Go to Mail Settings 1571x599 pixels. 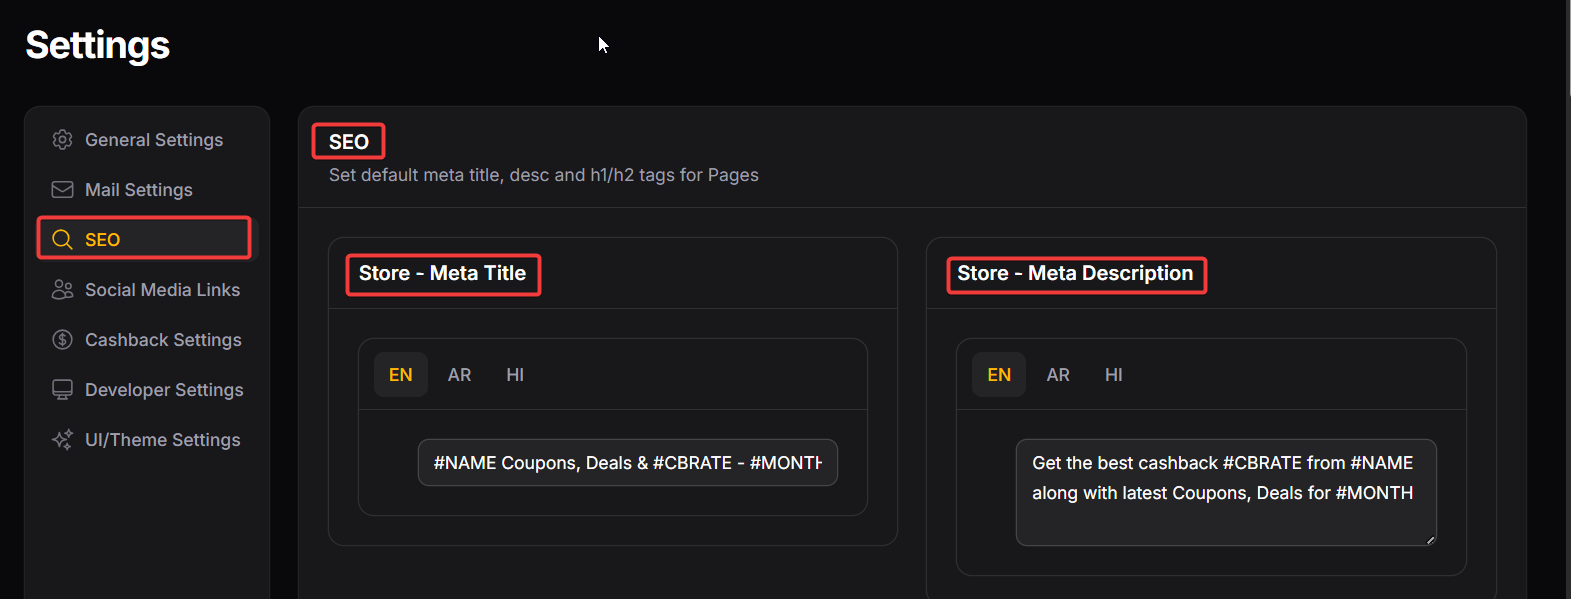tap(139, 190)
